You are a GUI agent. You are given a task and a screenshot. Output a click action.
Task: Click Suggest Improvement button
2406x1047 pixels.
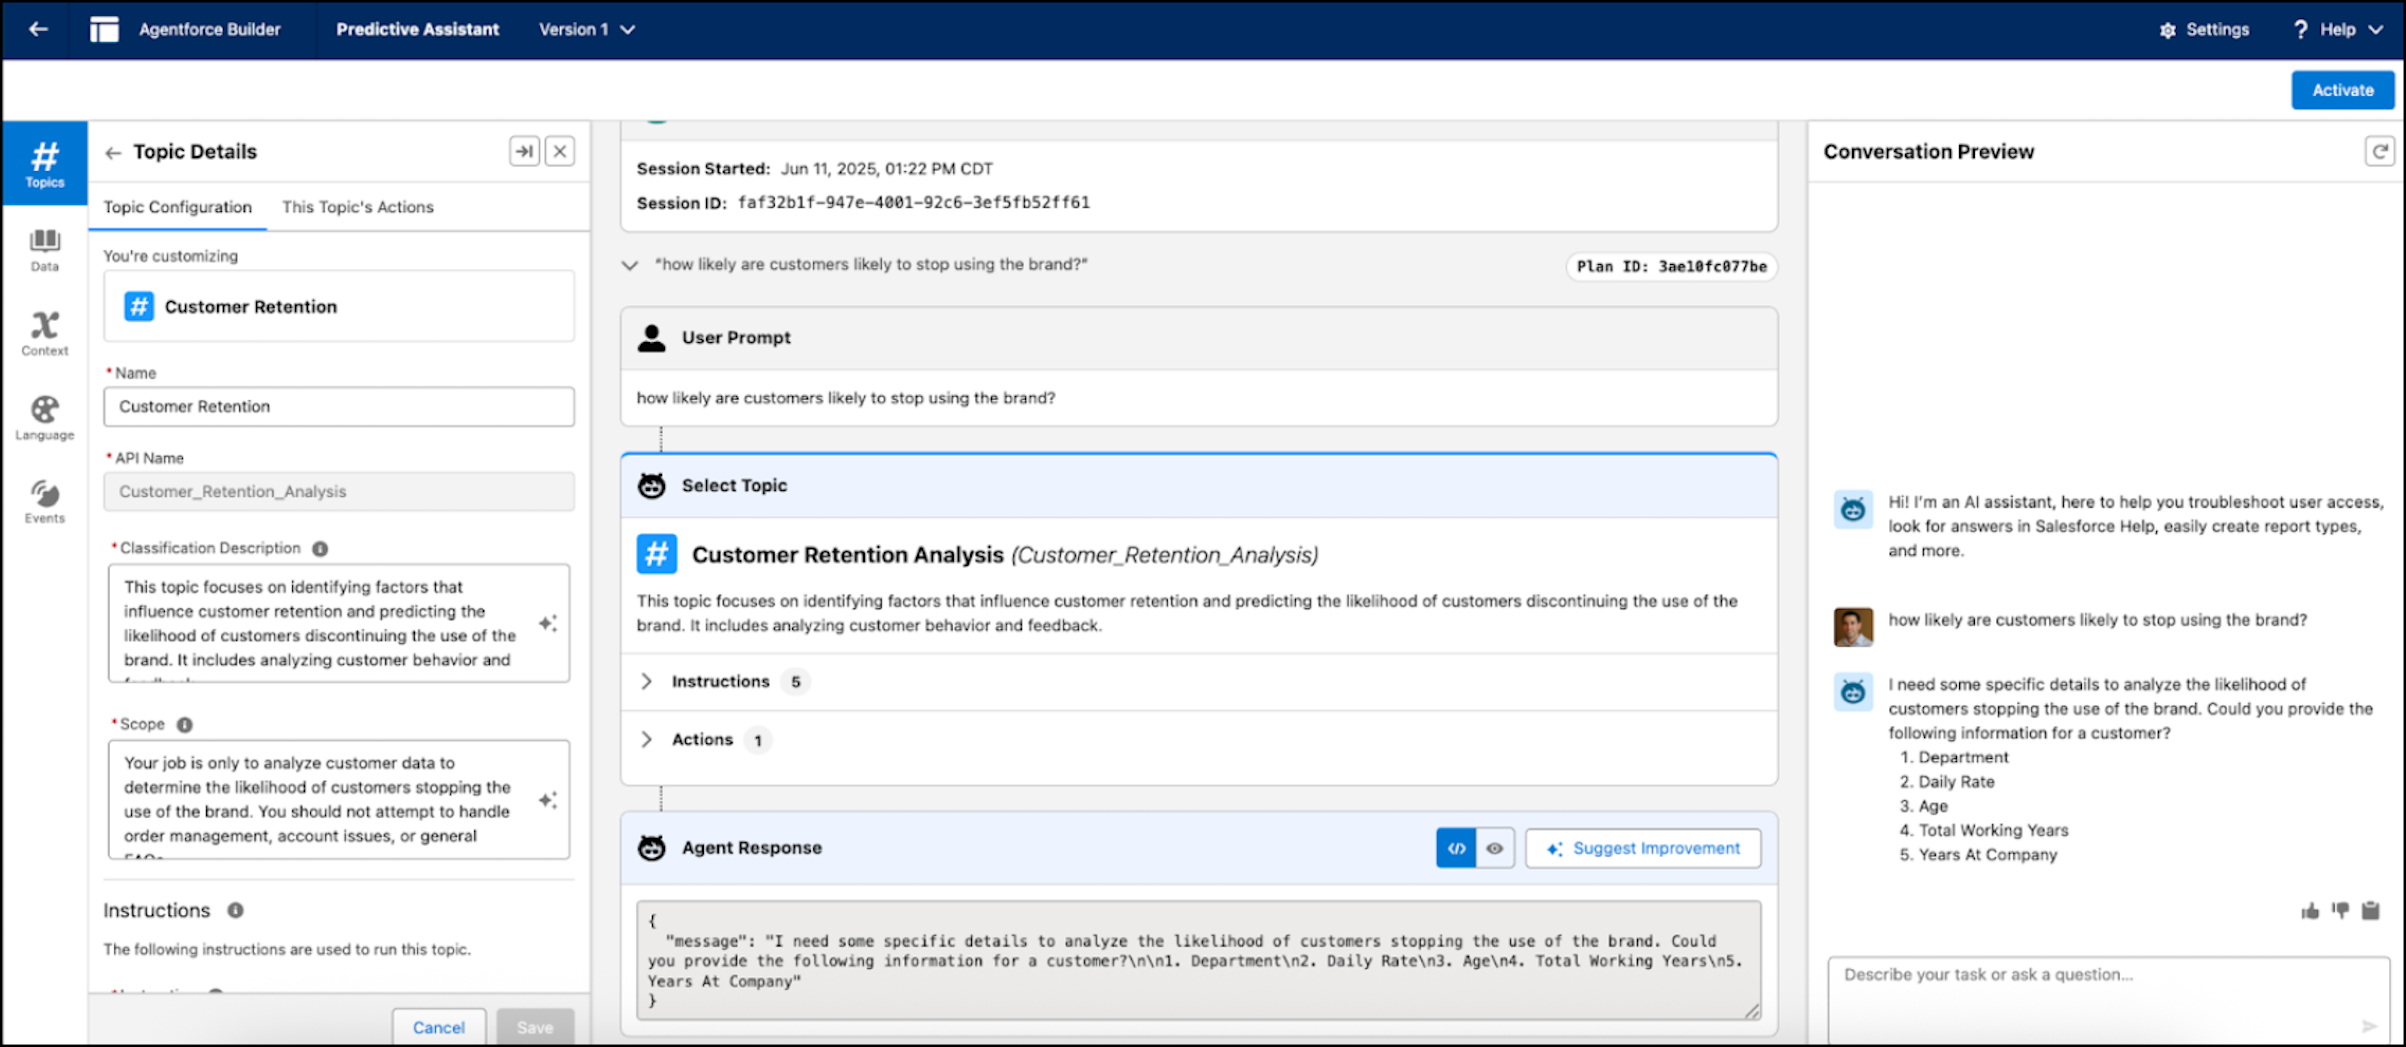[x=1644, y=848]
